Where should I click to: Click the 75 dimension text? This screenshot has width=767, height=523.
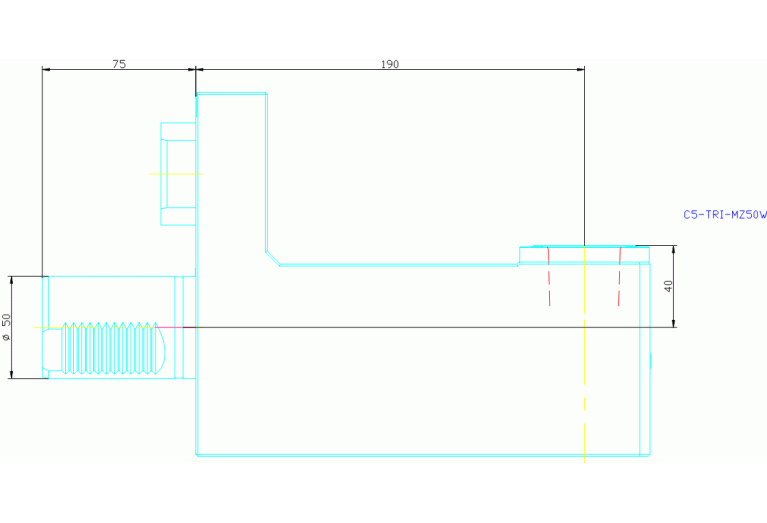click(x=119, y=64)
